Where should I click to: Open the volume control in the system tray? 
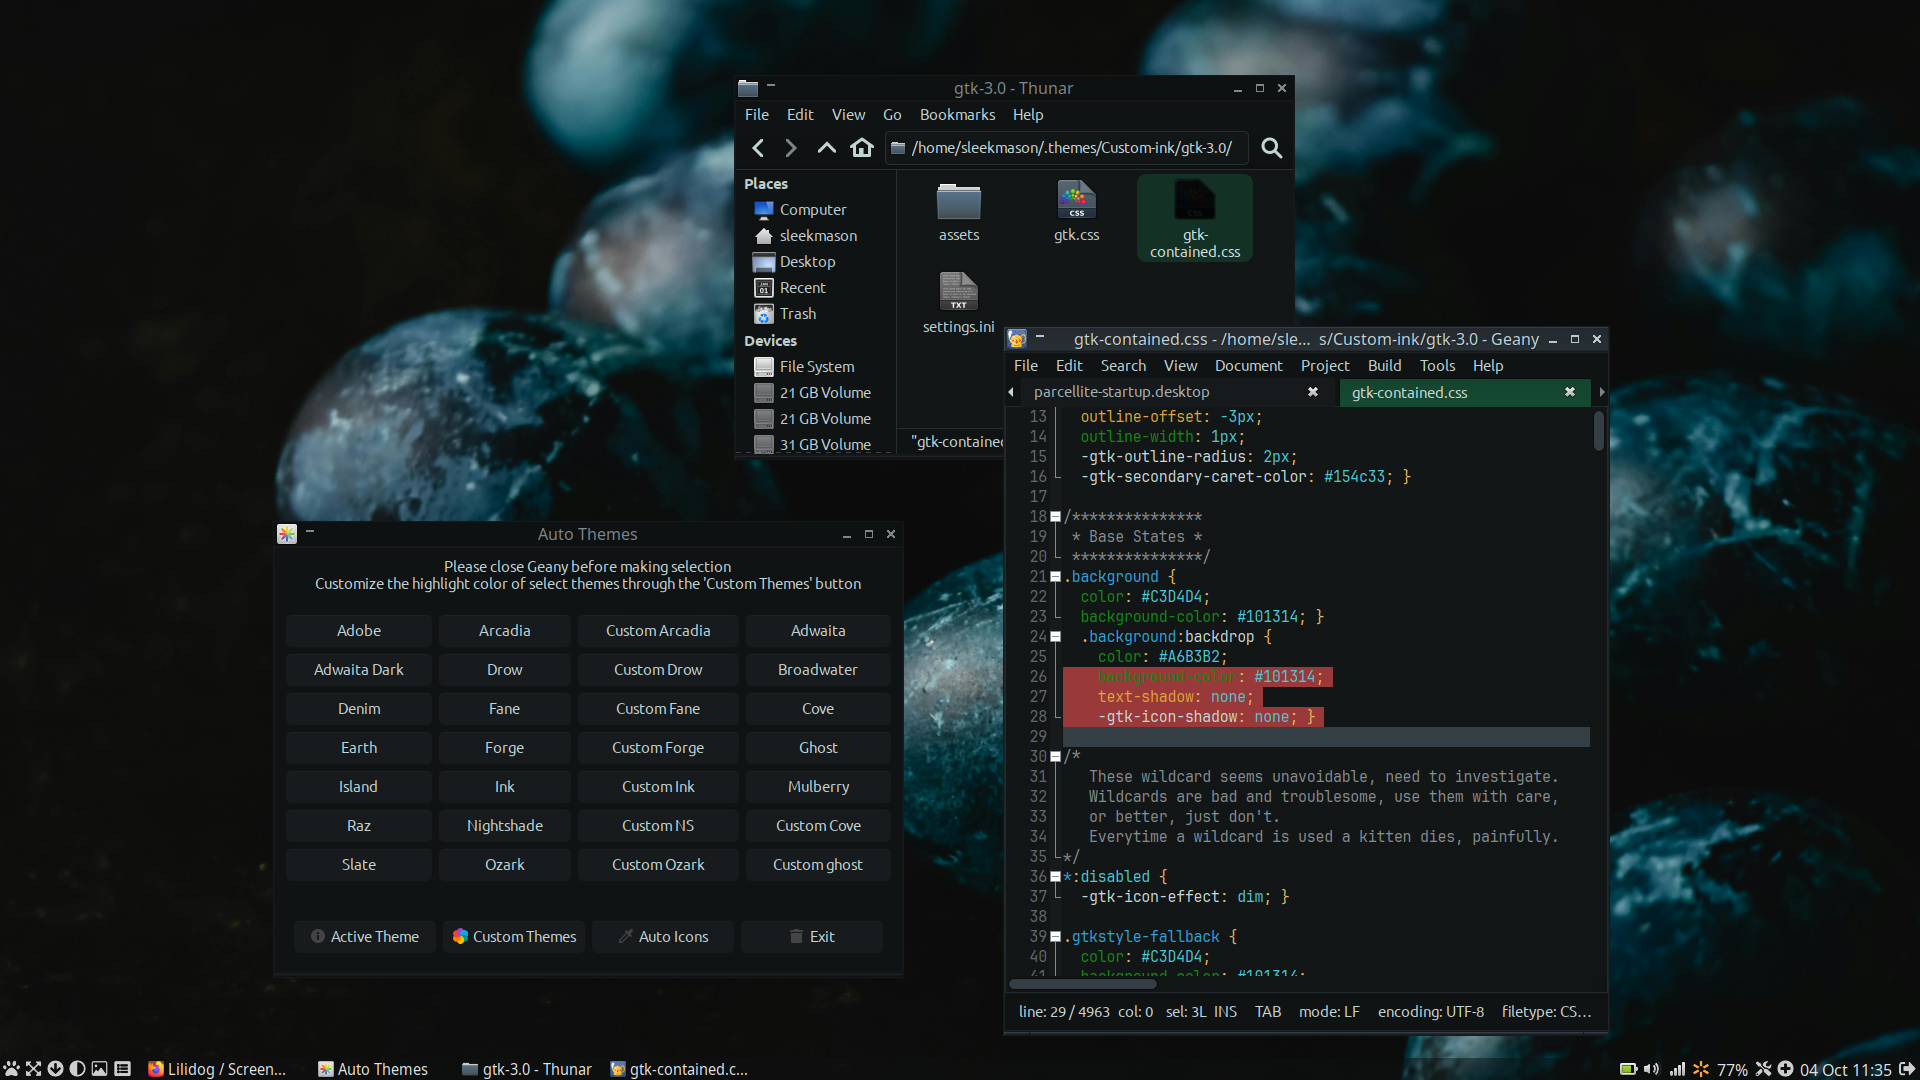click(1651, 1069)
